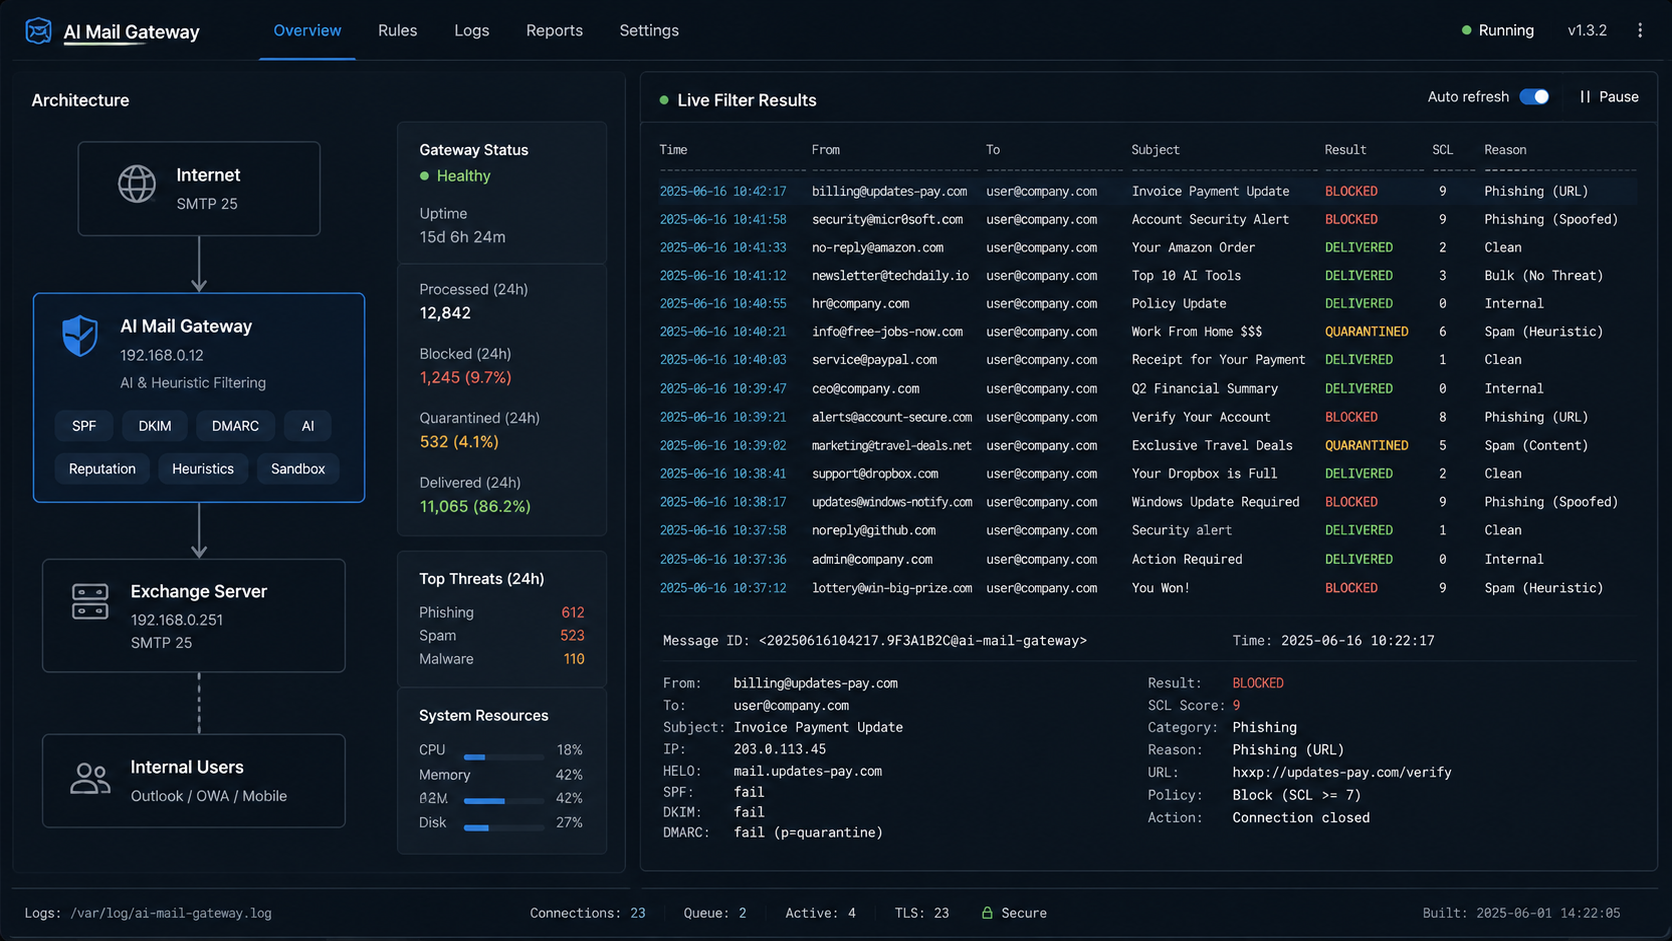Click the Exchange Server rack icon
This screenshot has height=941, width=1672.
90,602
